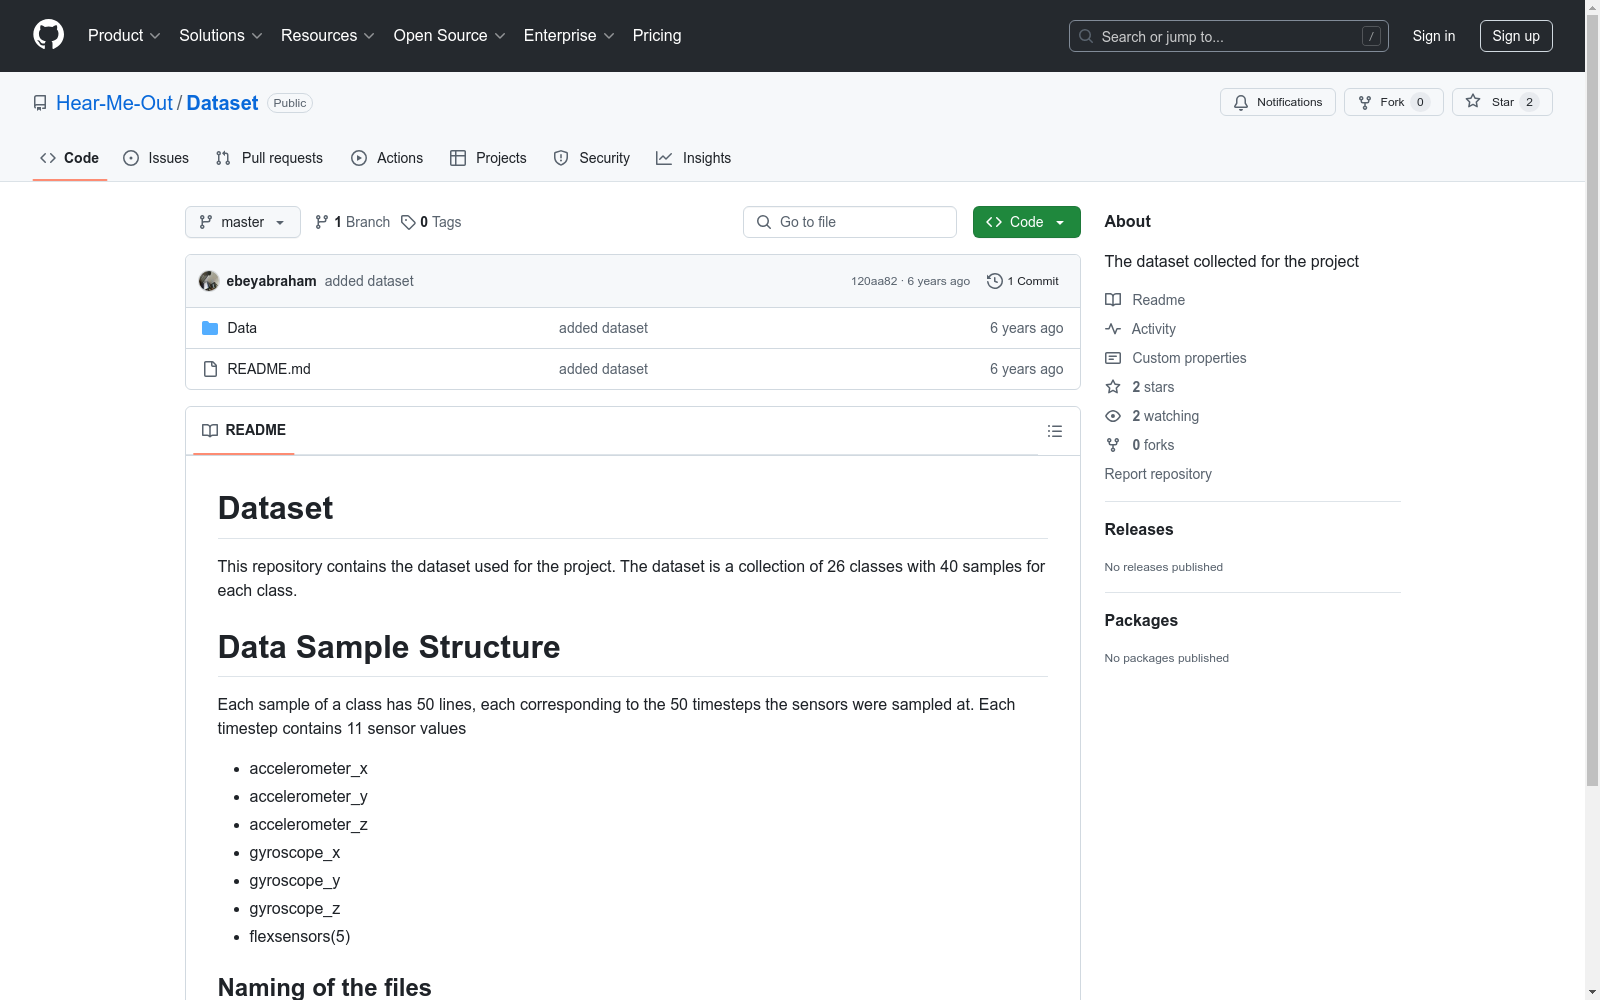
Task: Click the Star icon button
Action: point(1473,102)
